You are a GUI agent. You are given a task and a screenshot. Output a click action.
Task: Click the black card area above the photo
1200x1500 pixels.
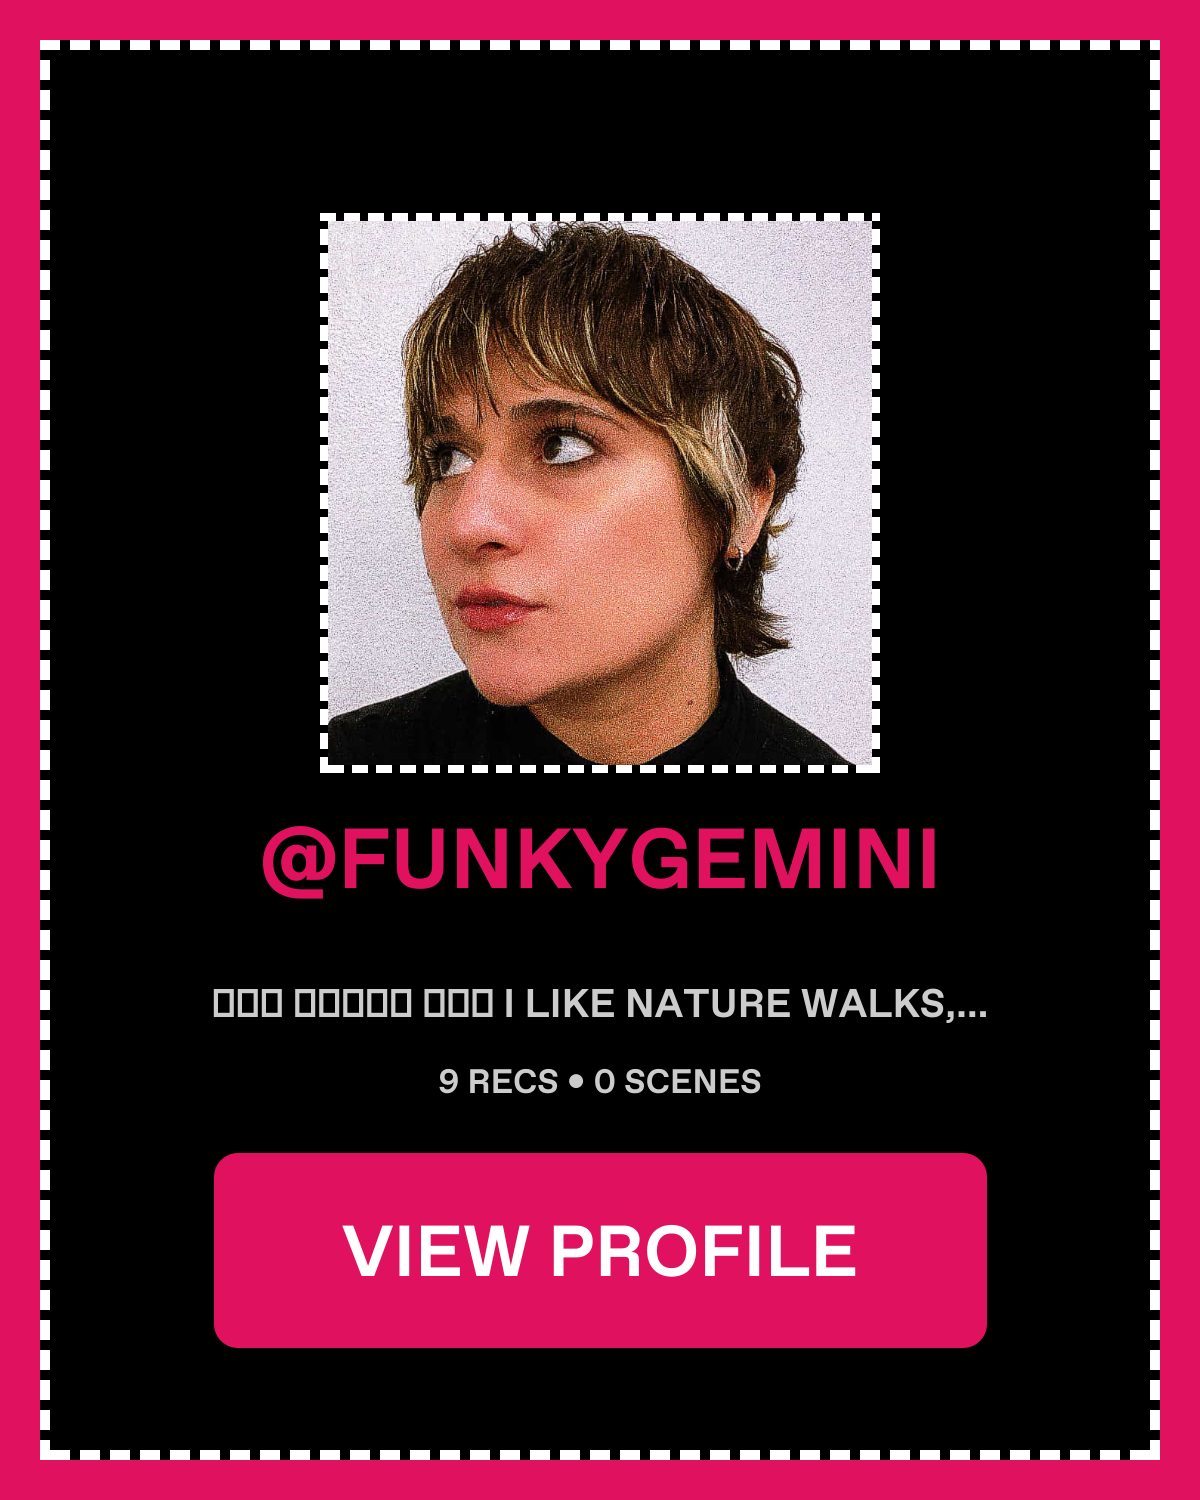(x=600, y=130)
